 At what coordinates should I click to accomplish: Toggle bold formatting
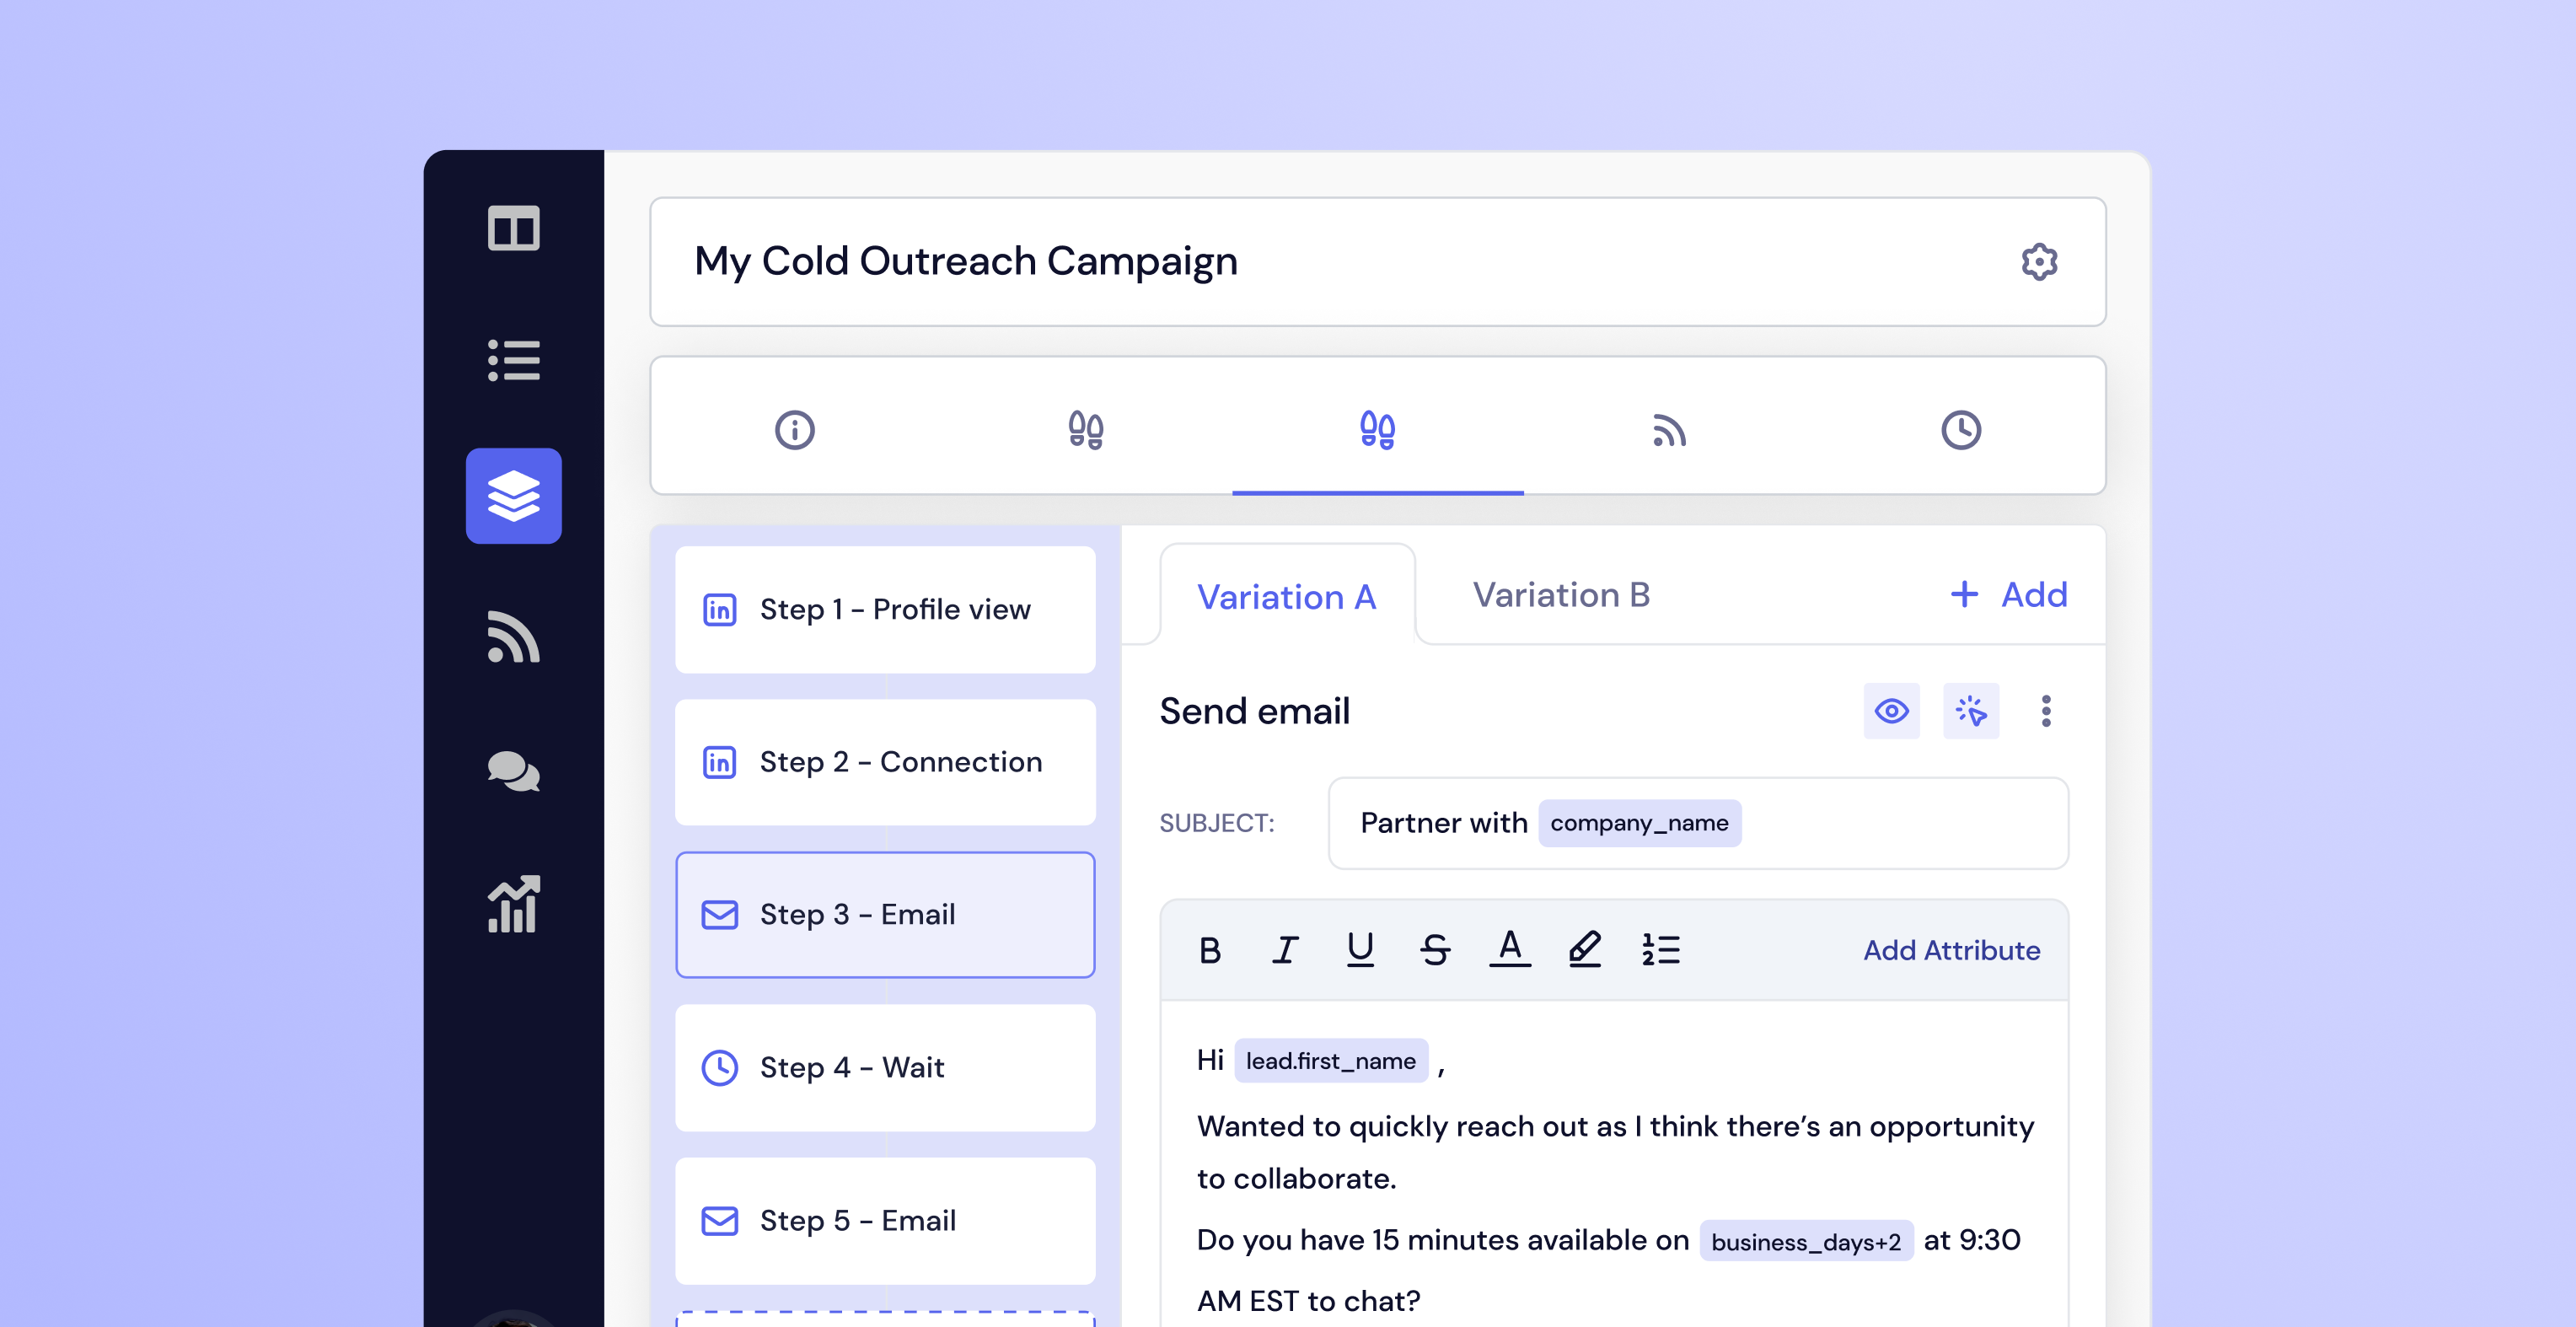pyautogui.click(x=1209, y=950)
